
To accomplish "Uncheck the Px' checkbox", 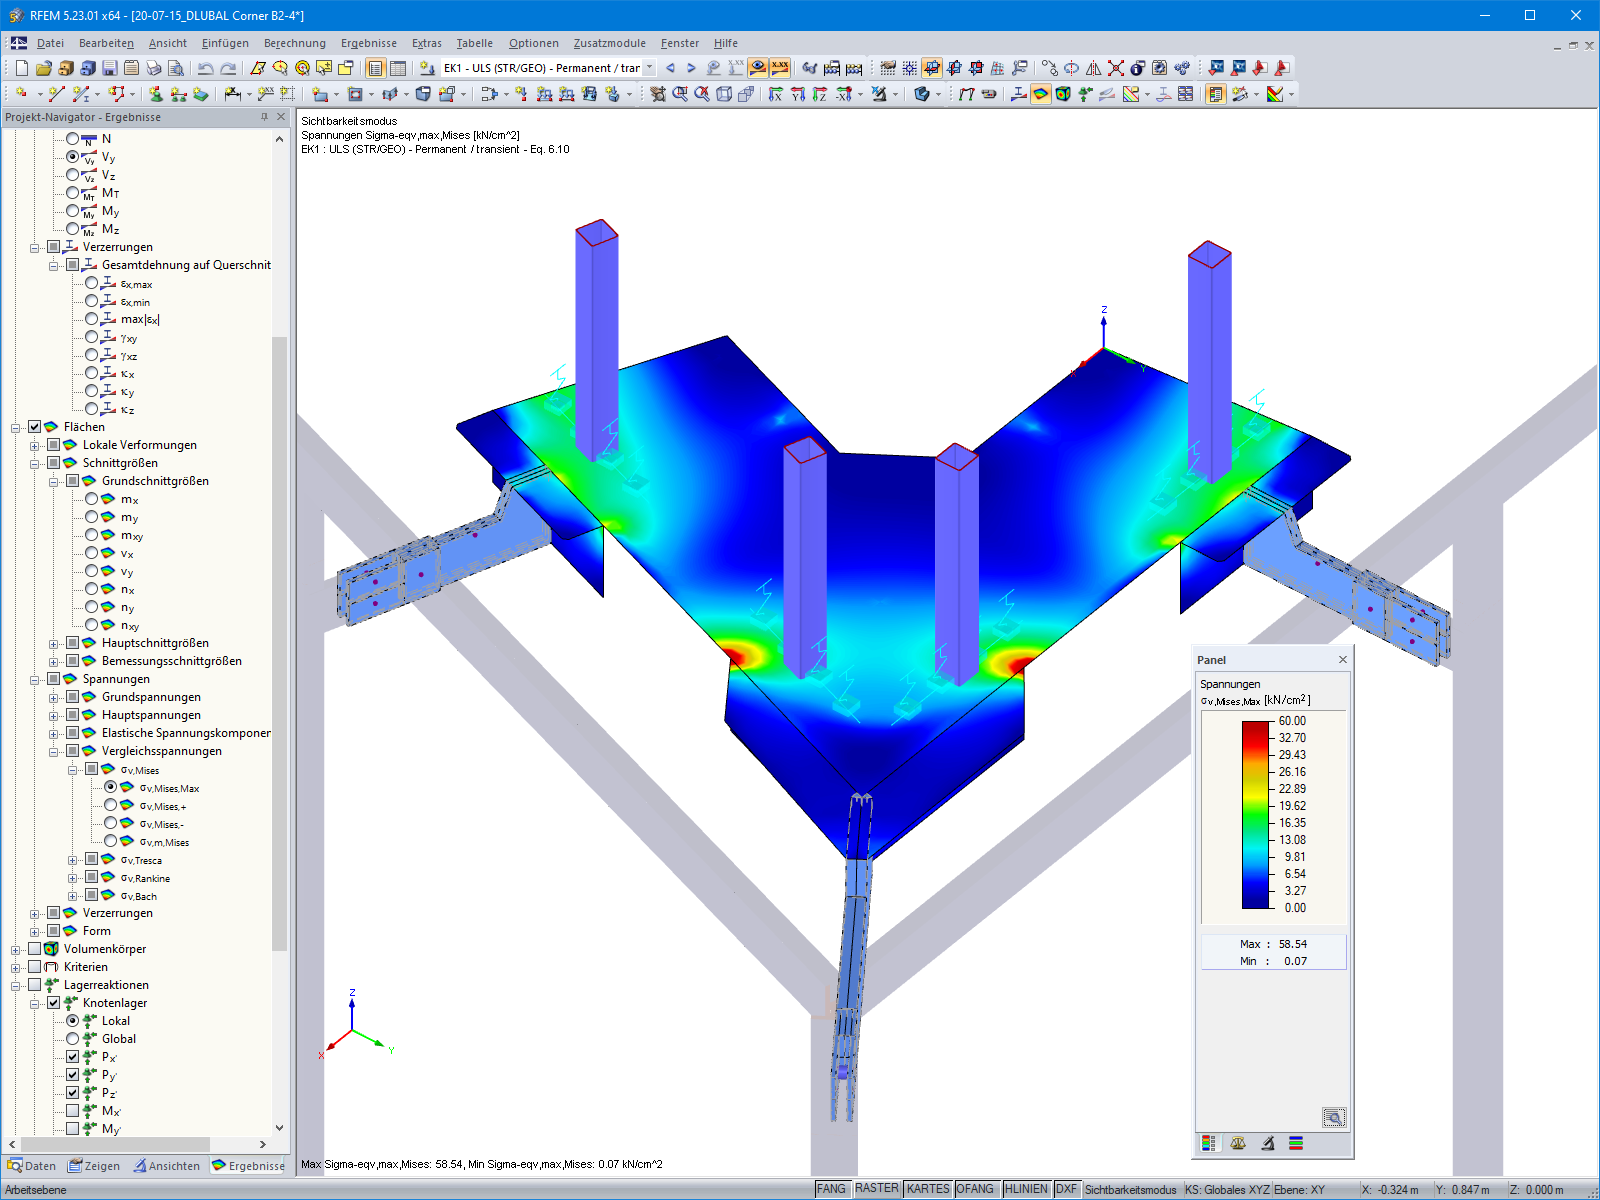I will tap(73, 1057).
